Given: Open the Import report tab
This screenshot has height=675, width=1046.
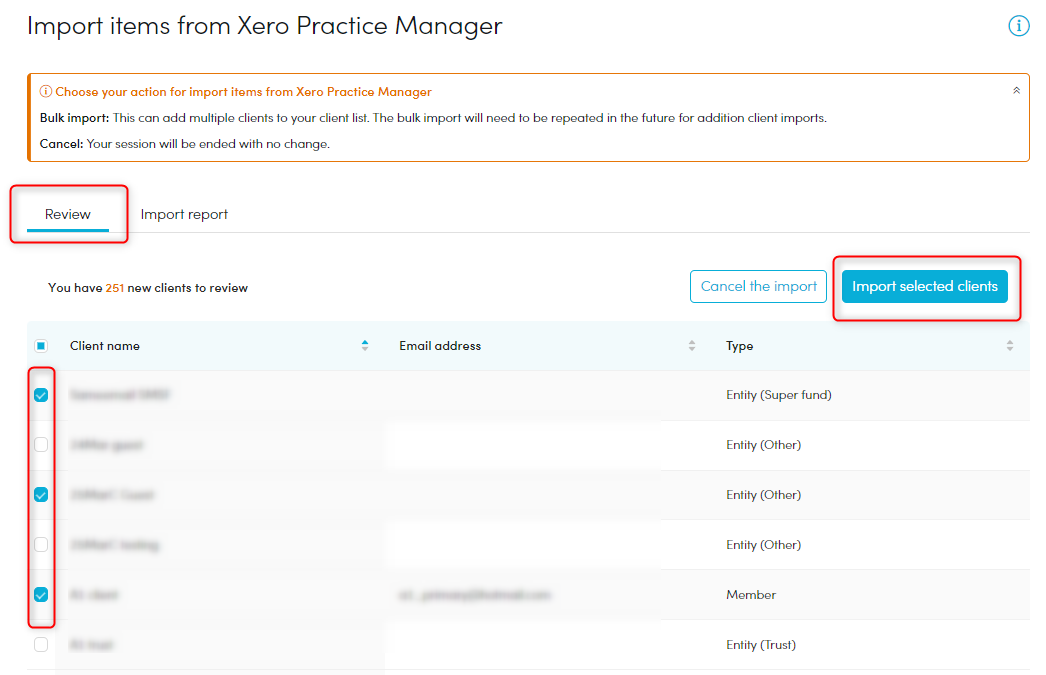Looking at the screenshot, I should coord(184,214).
